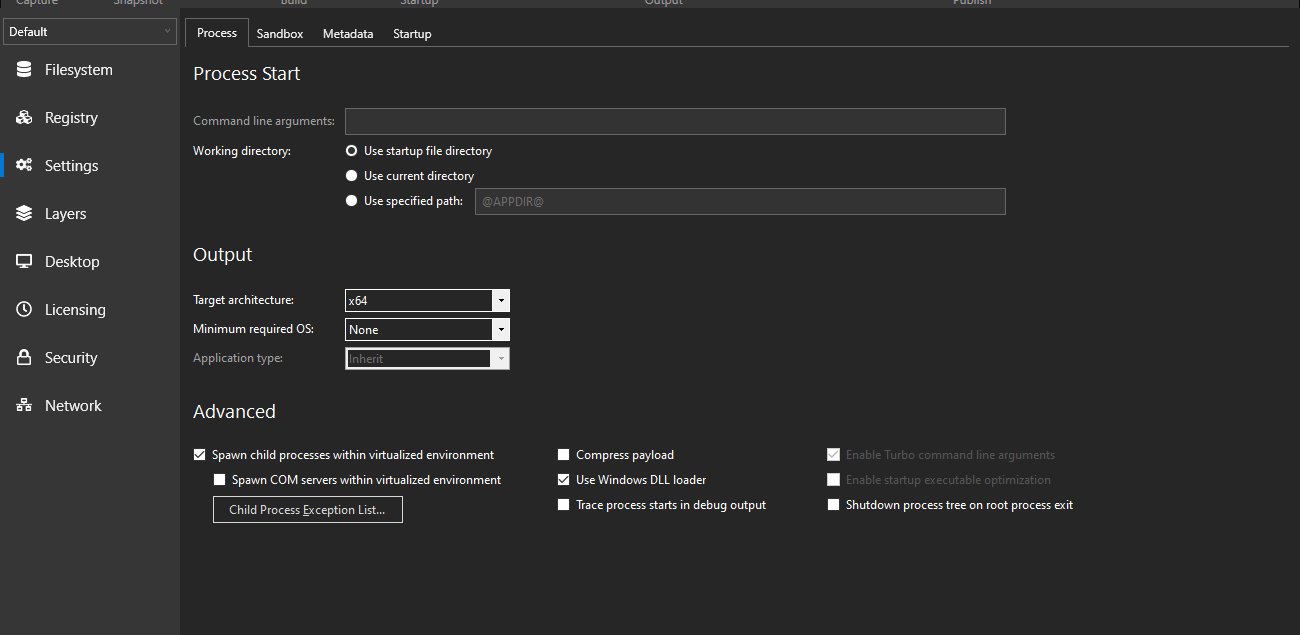
Task: Click the Command line arguments input field
Action: 675,121
